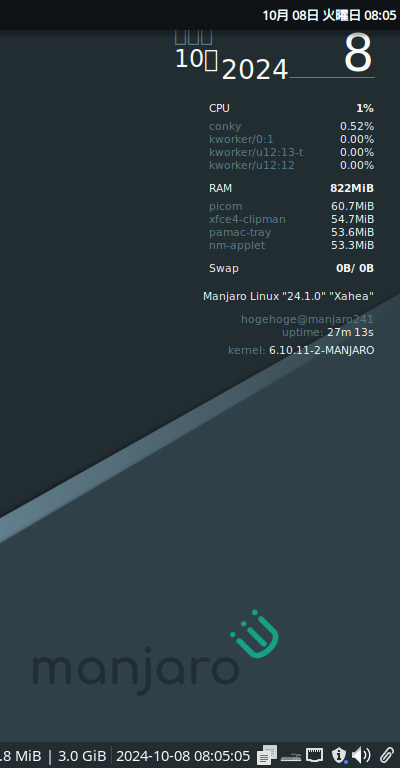Click the Manjaro Linux "24.1.0" "Xahea" line
This screenshot has width=400, height=768.
tap(288, 296)
